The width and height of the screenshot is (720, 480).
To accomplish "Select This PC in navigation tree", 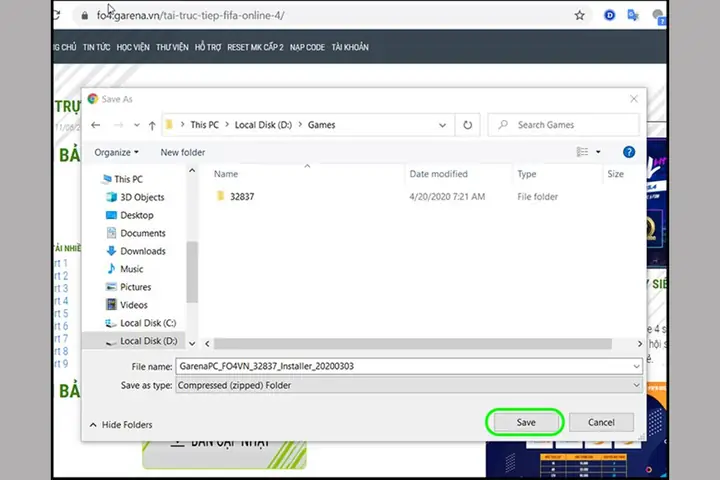I will click(x=123, y=179).
